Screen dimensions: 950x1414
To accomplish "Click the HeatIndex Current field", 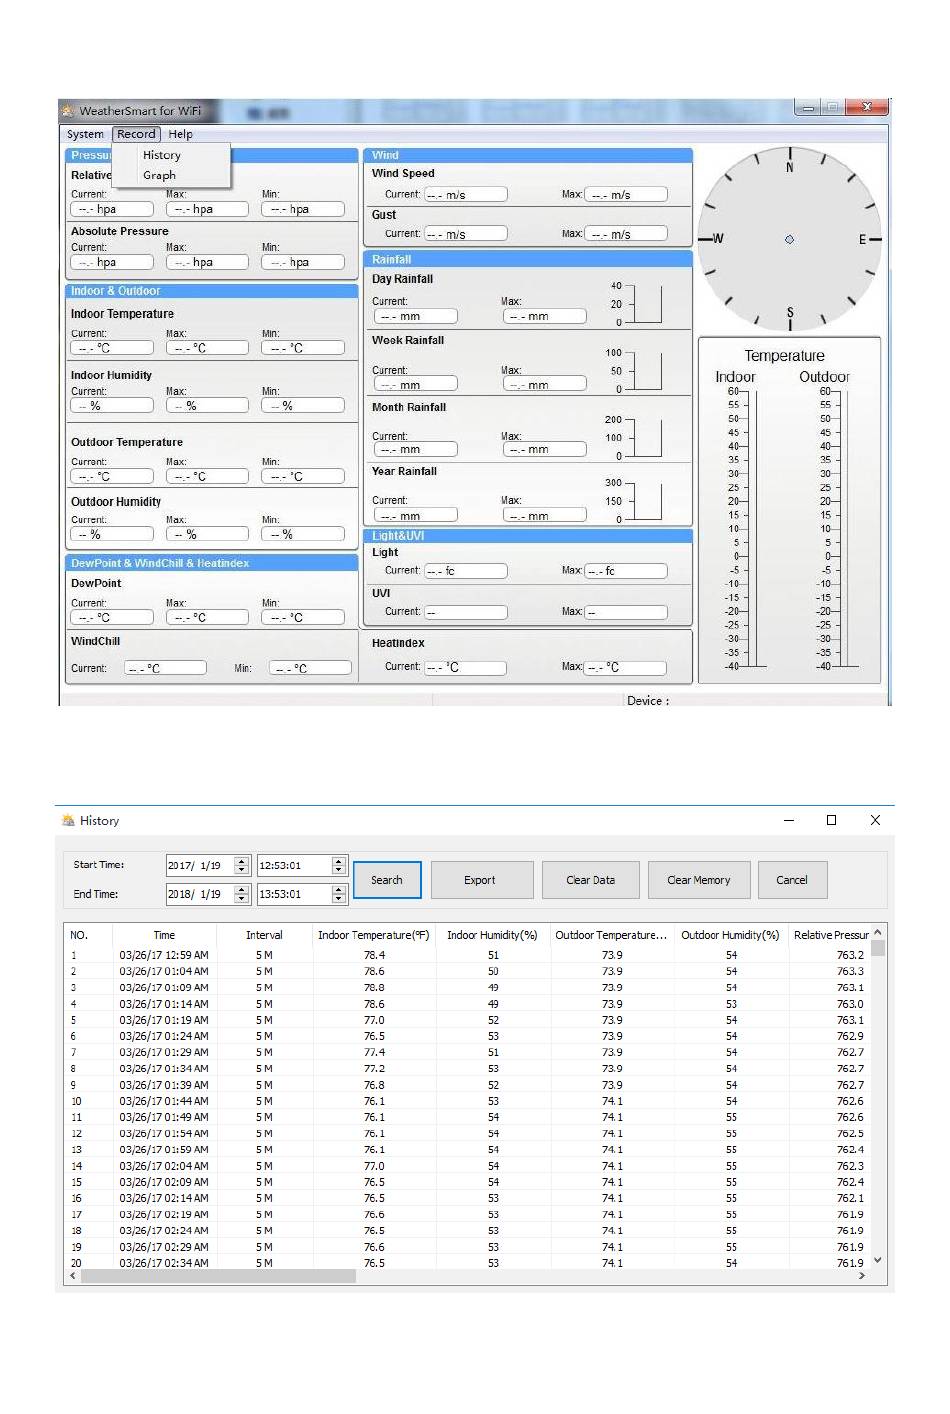I will click(x=466, y=667).
